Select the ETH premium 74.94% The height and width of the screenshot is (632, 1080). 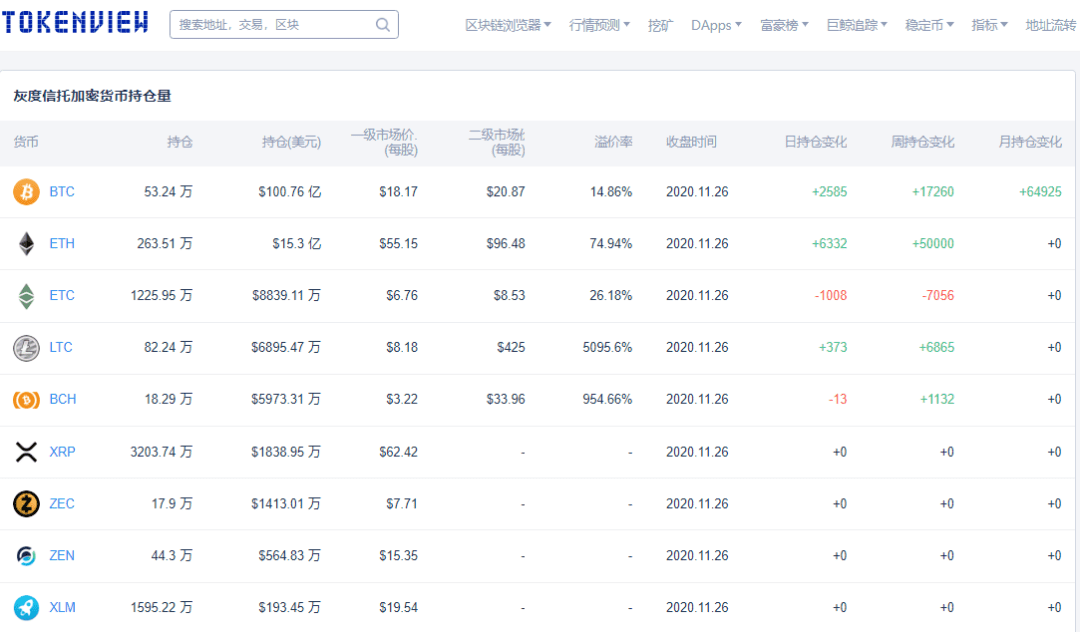[611, 244]
